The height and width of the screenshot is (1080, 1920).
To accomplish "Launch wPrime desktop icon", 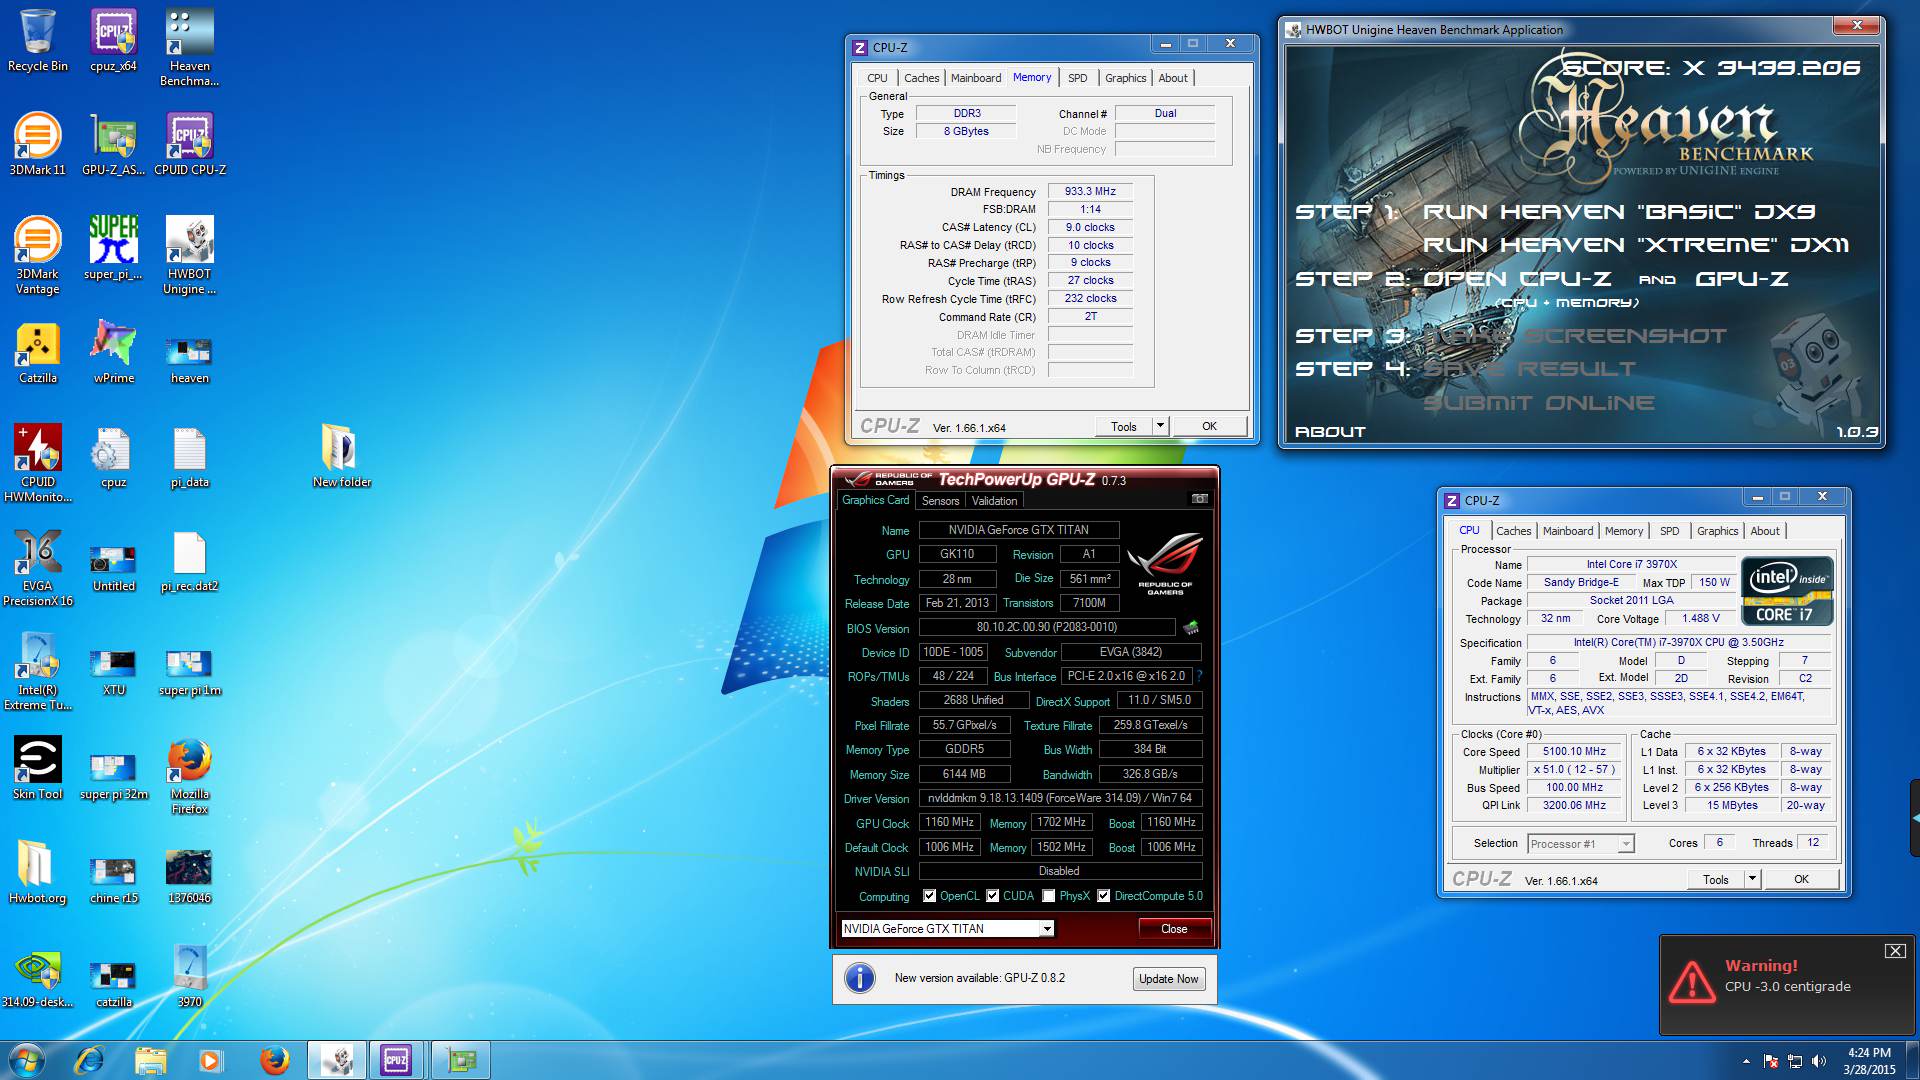I will pyautogui.click(x=113, y=352).
